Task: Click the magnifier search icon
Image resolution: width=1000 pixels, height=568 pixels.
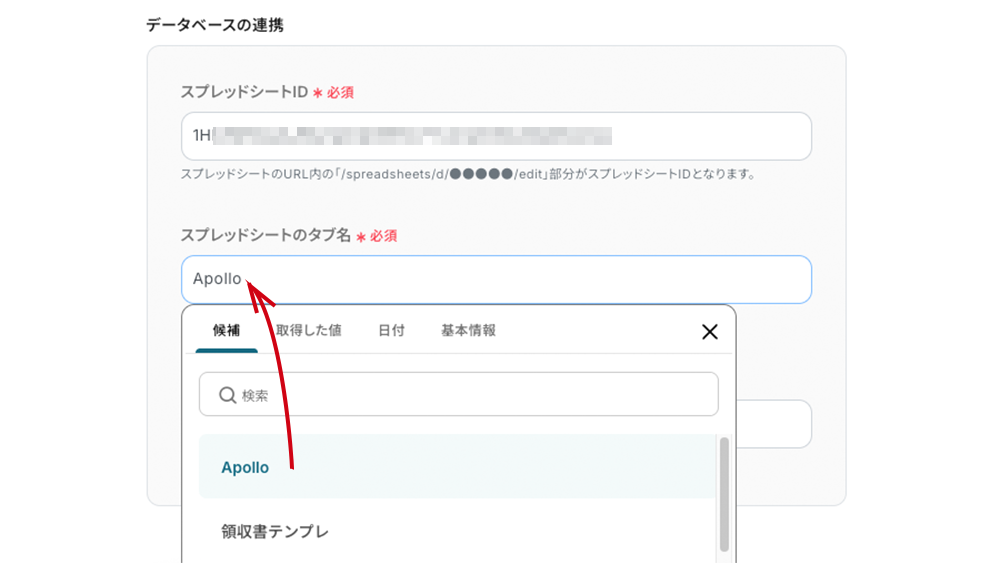Action: click(x=228, y=395)
